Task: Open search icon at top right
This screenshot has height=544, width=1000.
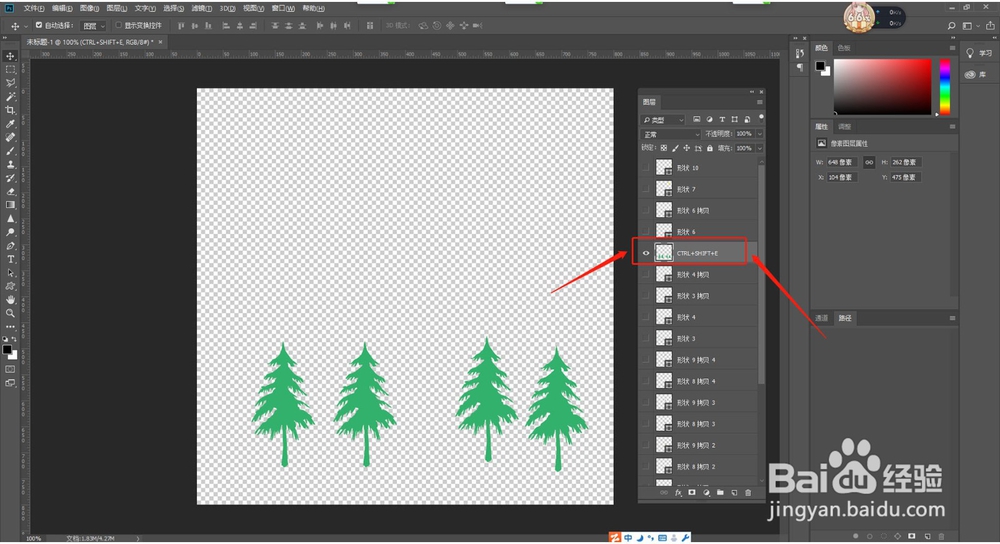Action: tap(951, 26)
